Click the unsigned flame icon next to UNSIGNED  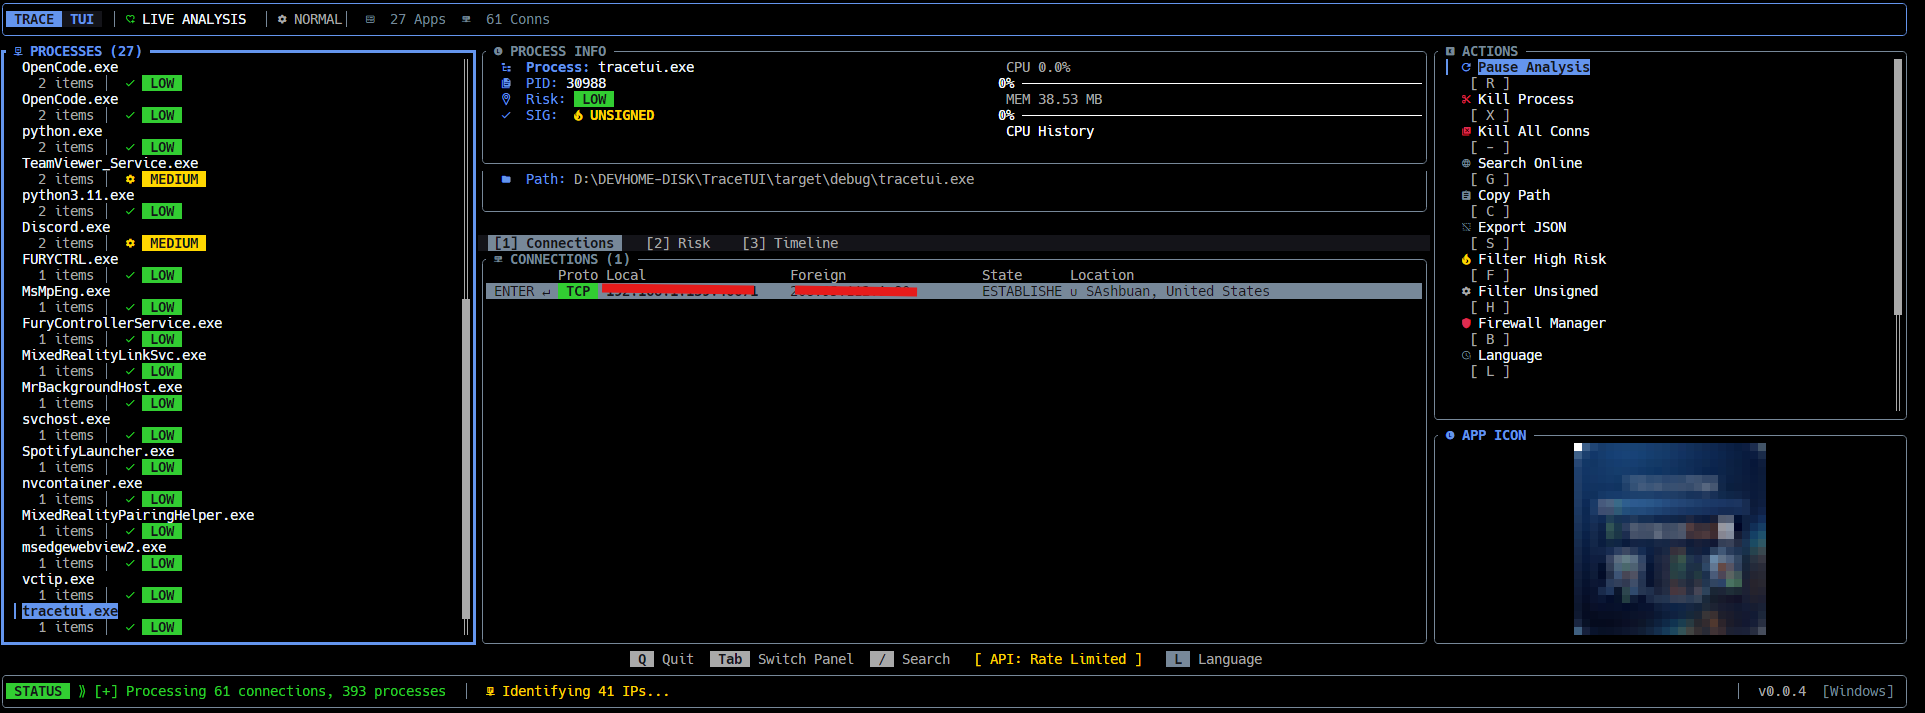pyautogui.click(x=578, y=116)
